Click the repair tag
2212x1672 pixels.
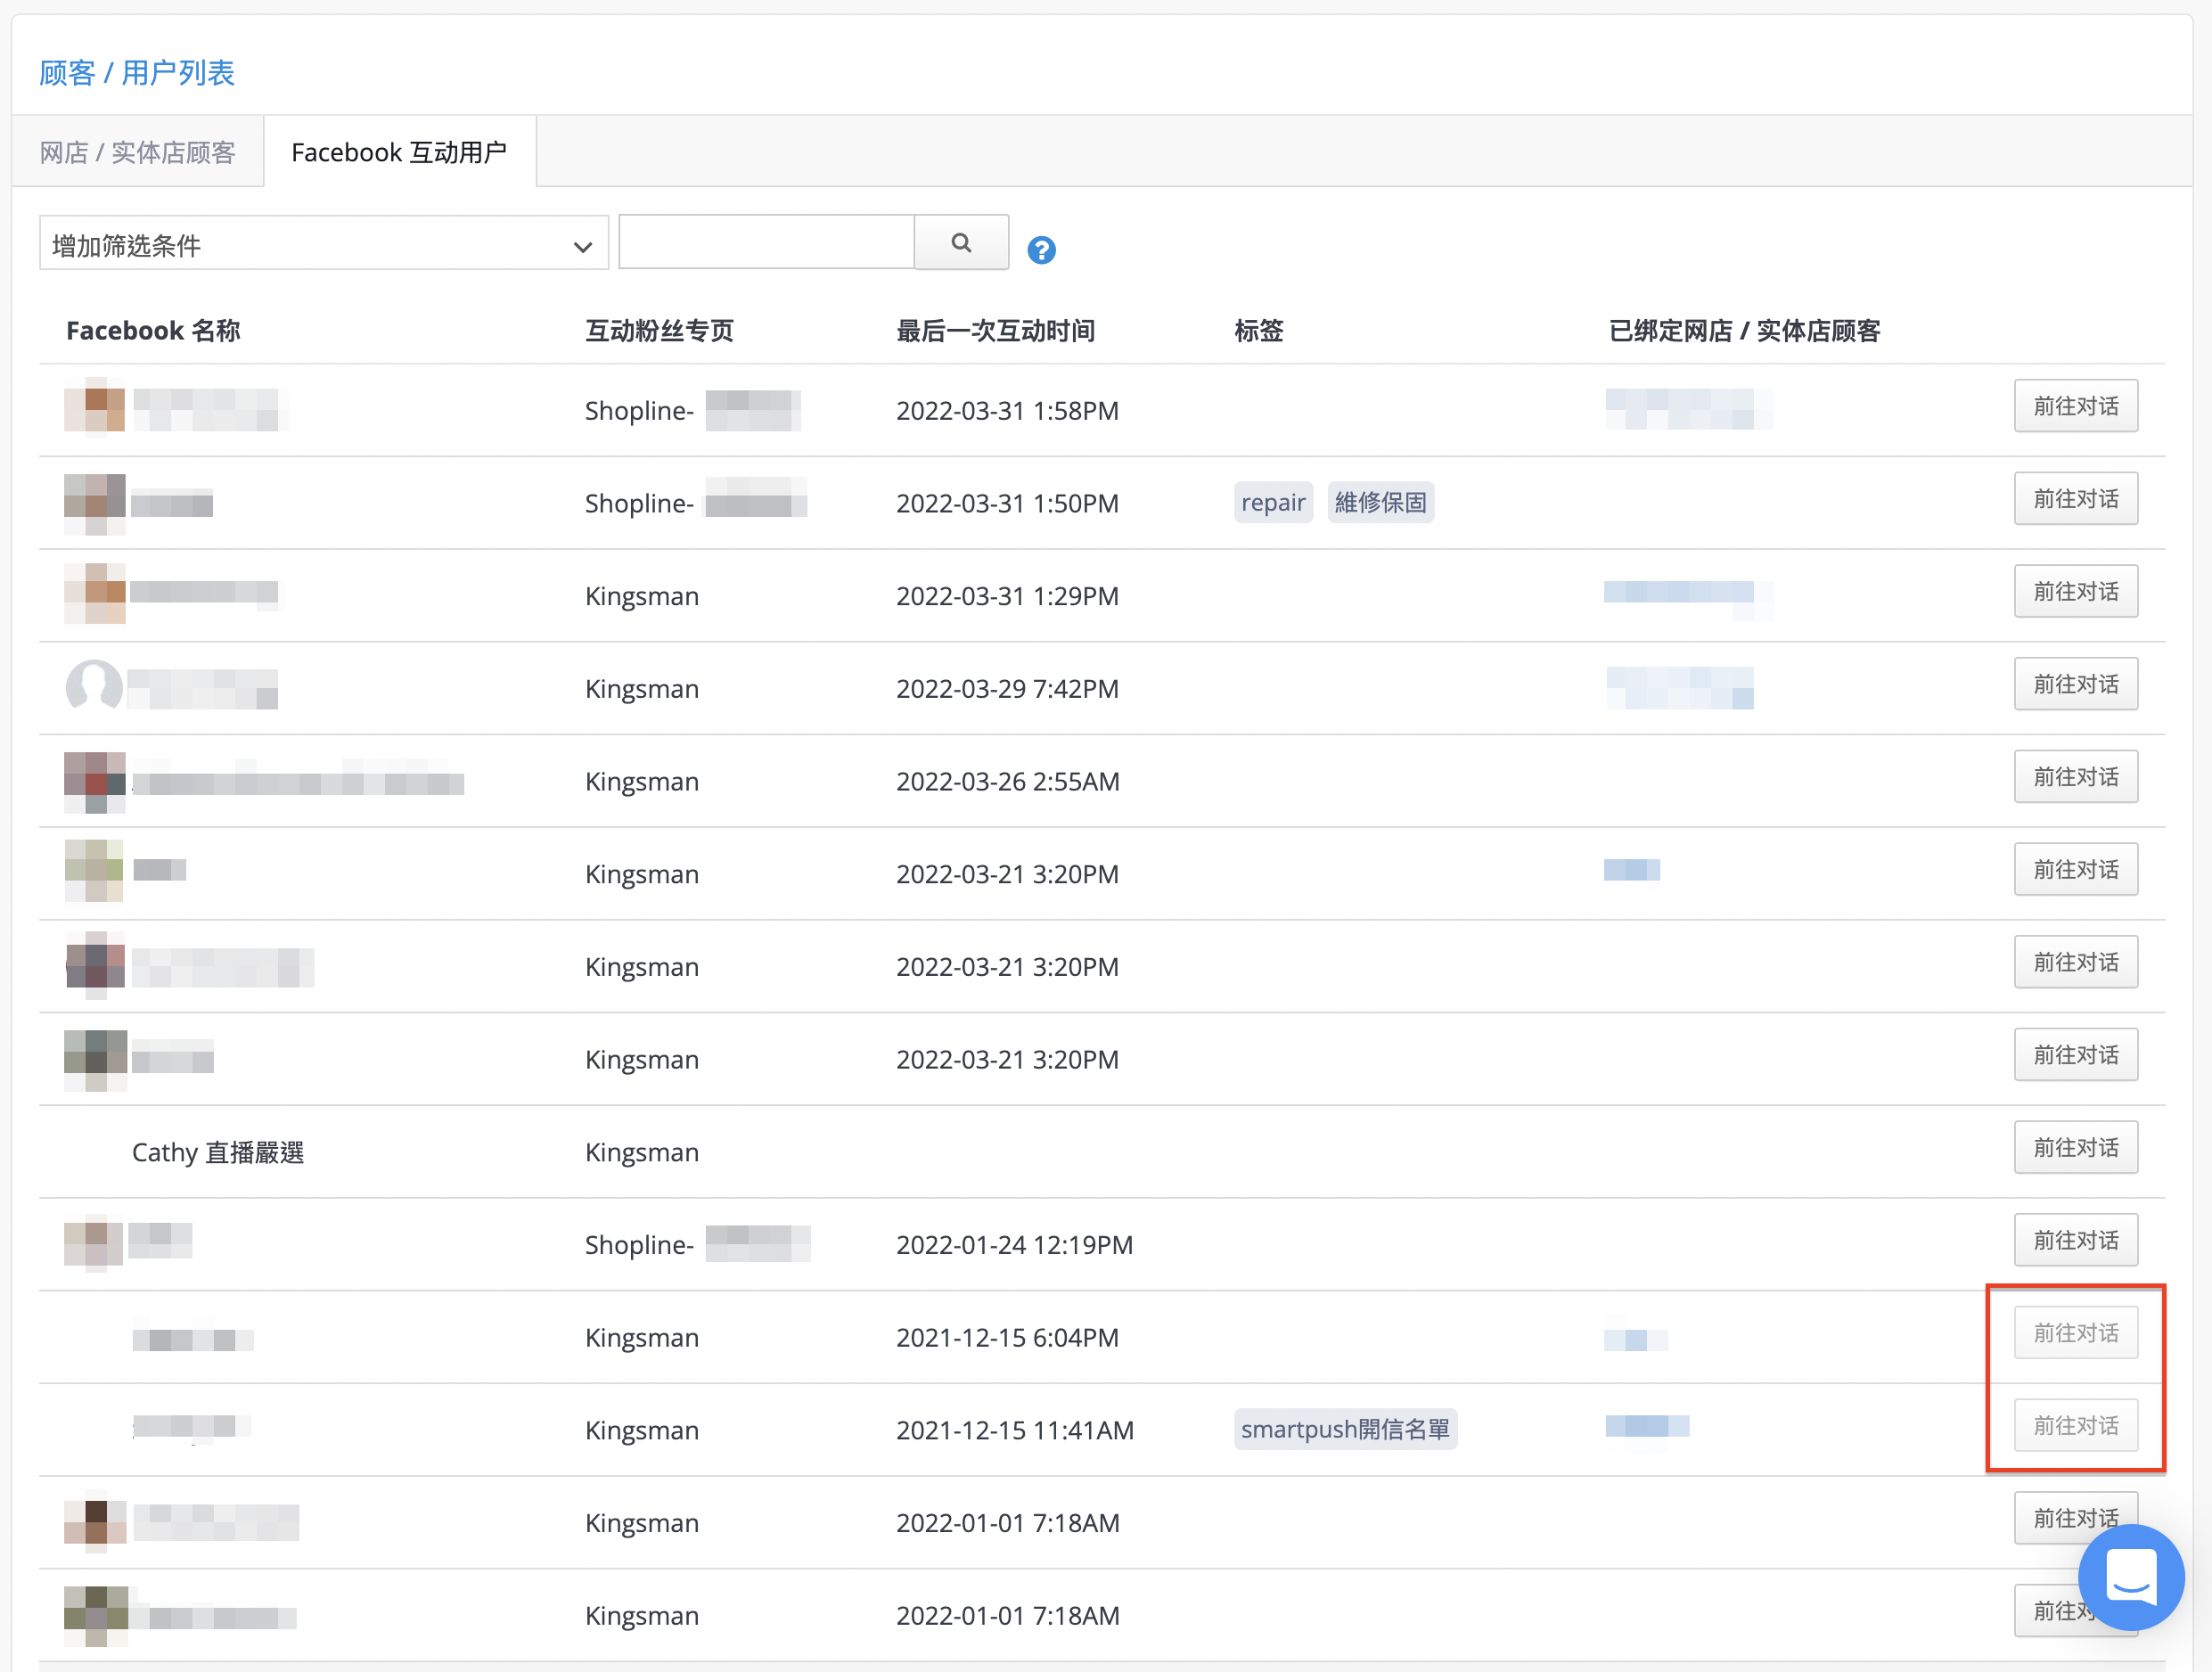click(x=1273, y=502)
